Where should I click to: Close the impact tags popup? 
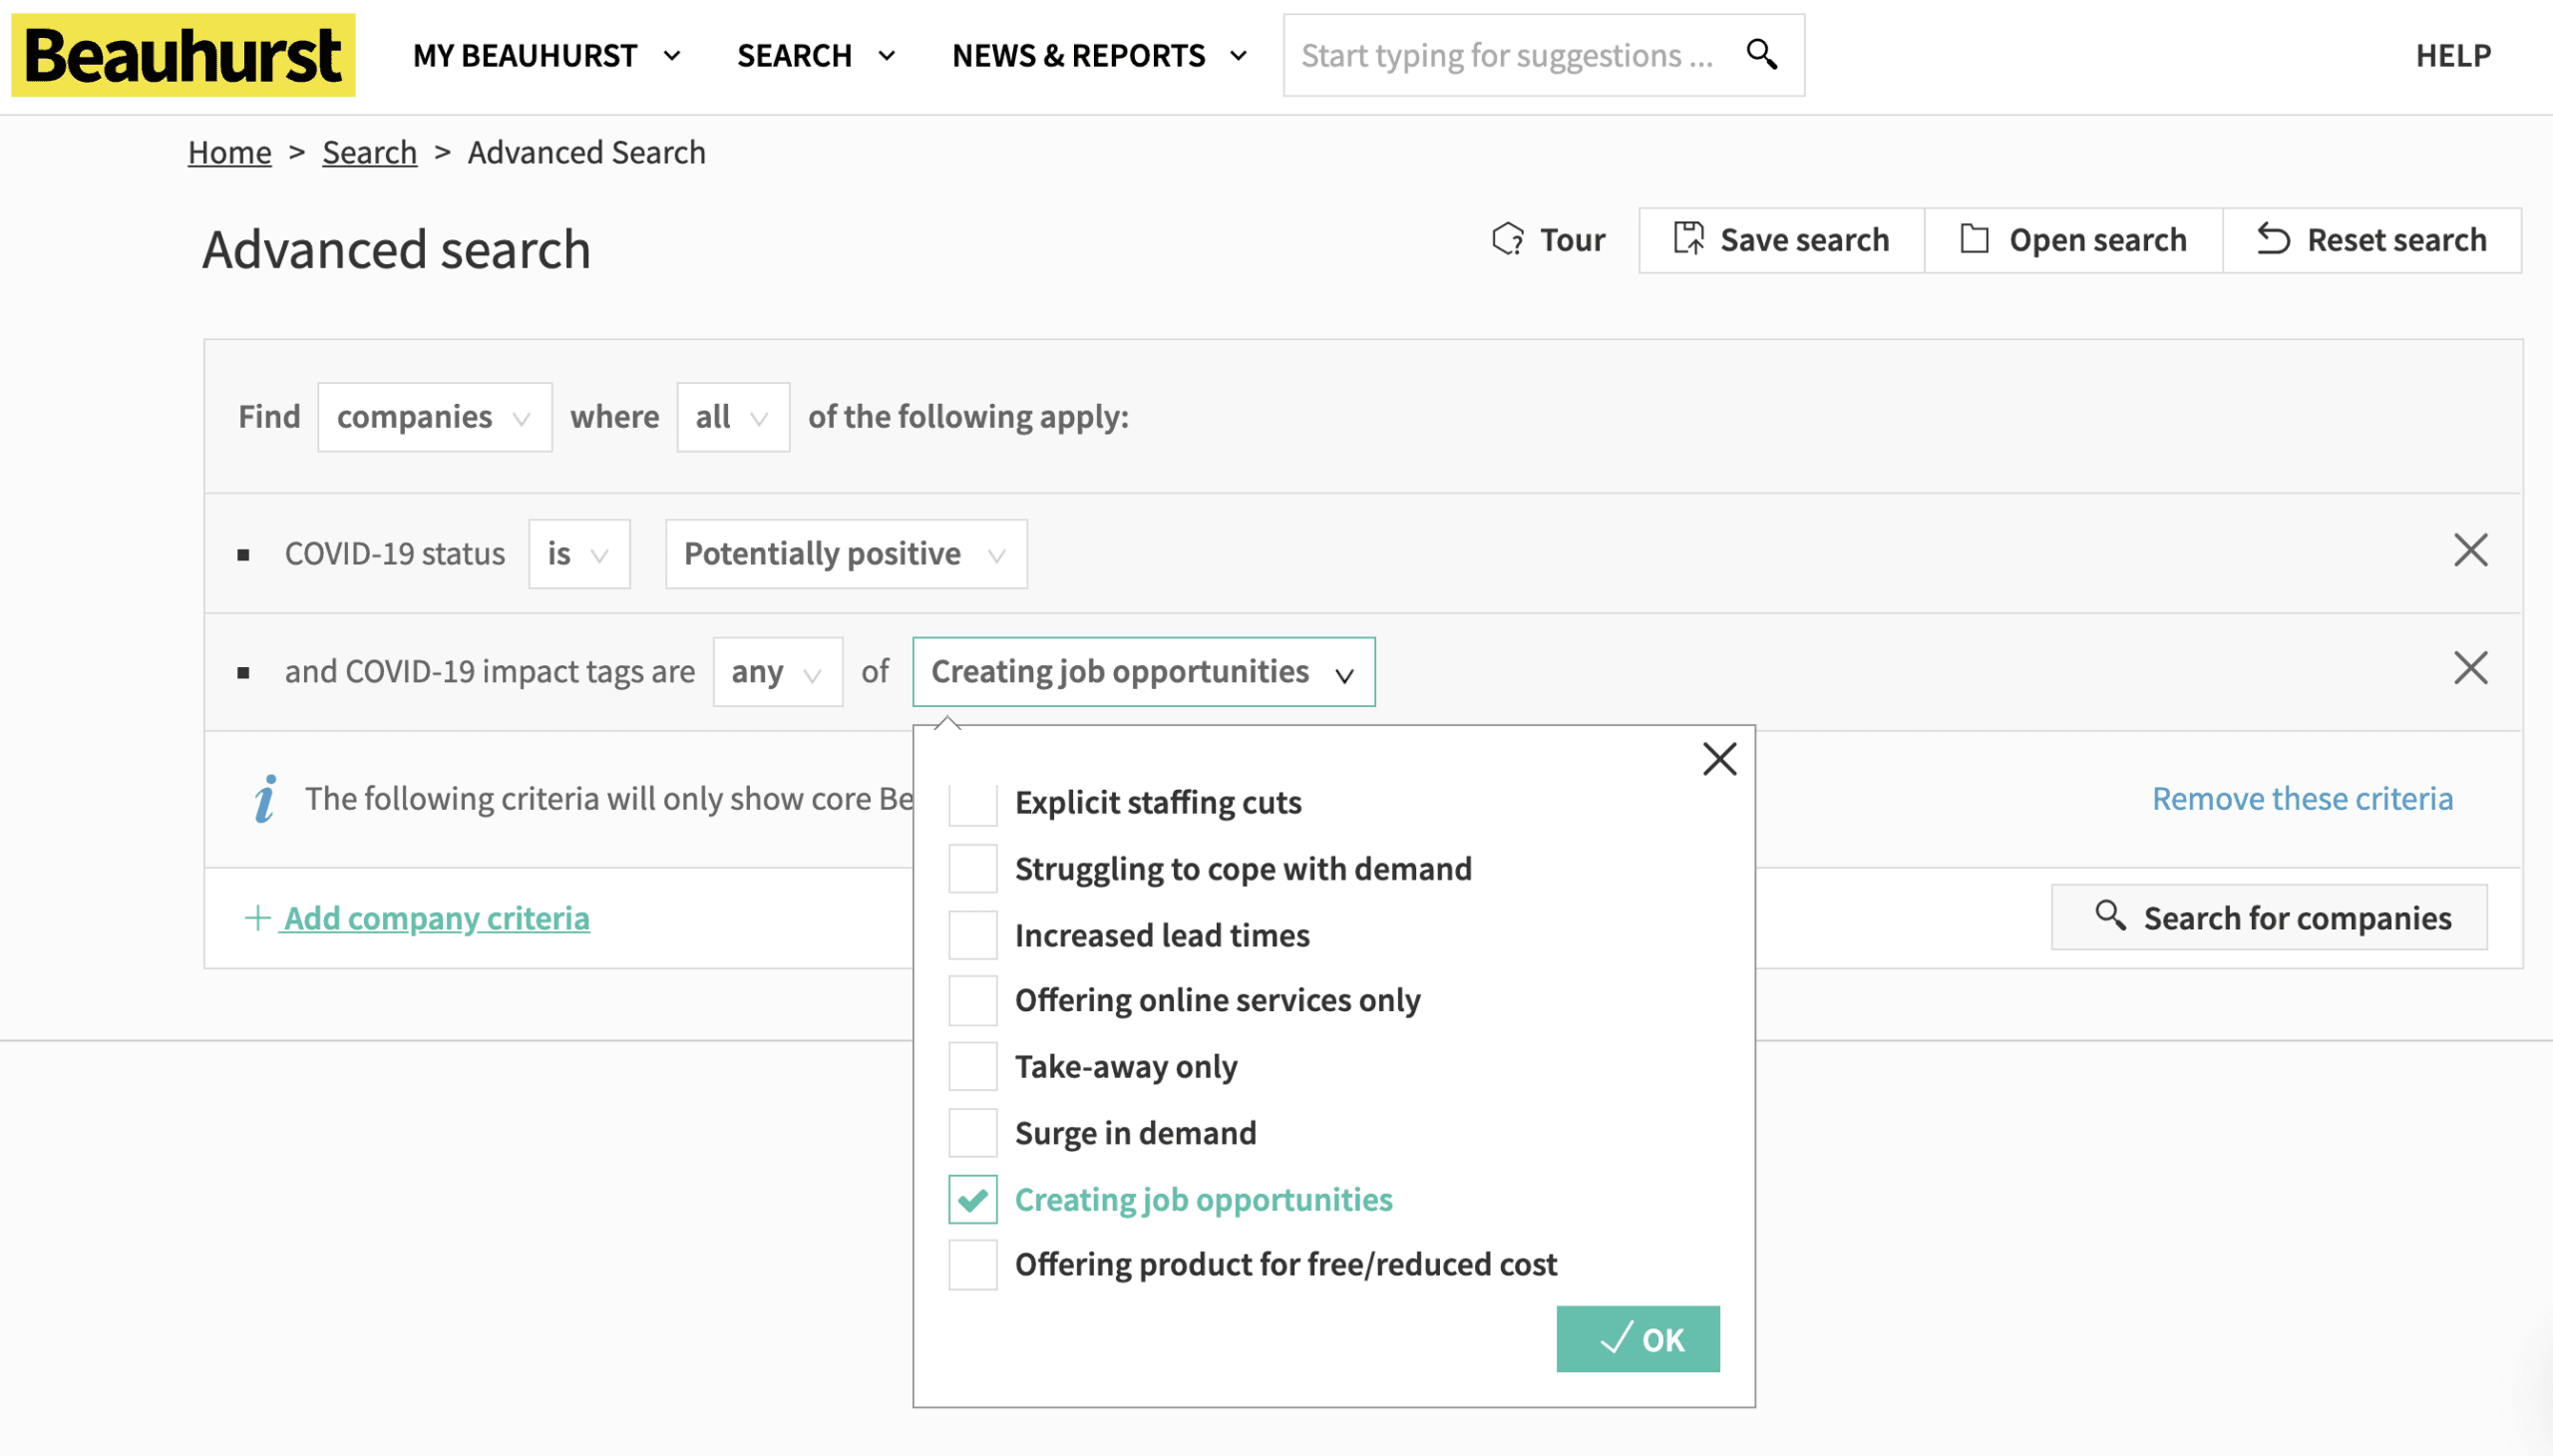(x=1719, y=759)
